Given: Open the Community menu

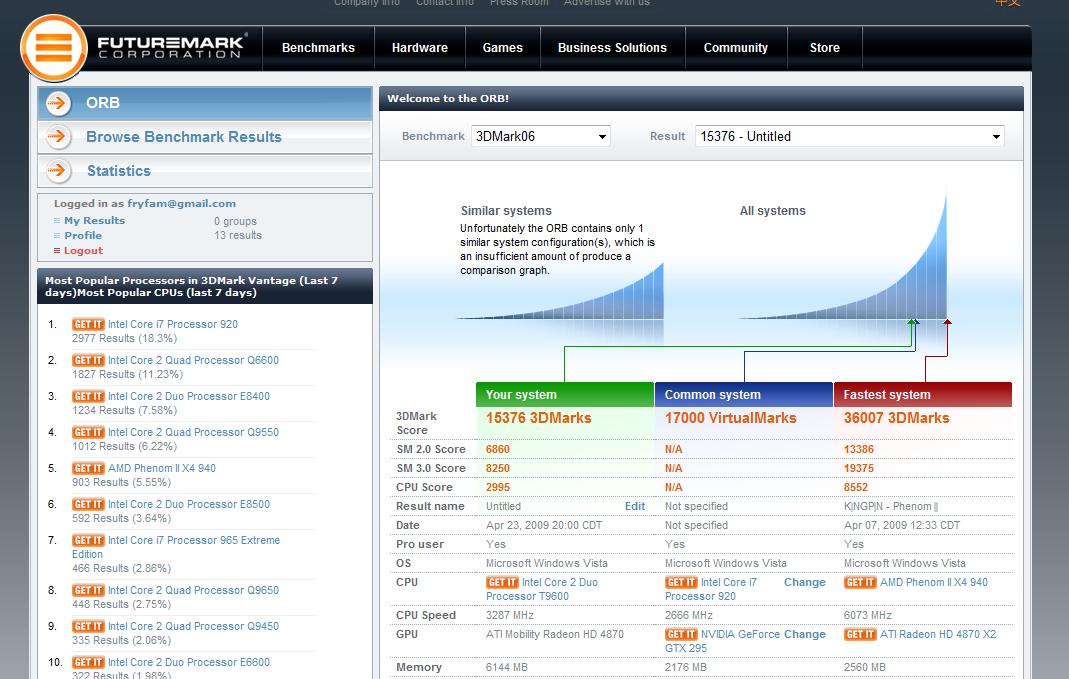Looking at the screenshot, I should click(736, 48).
